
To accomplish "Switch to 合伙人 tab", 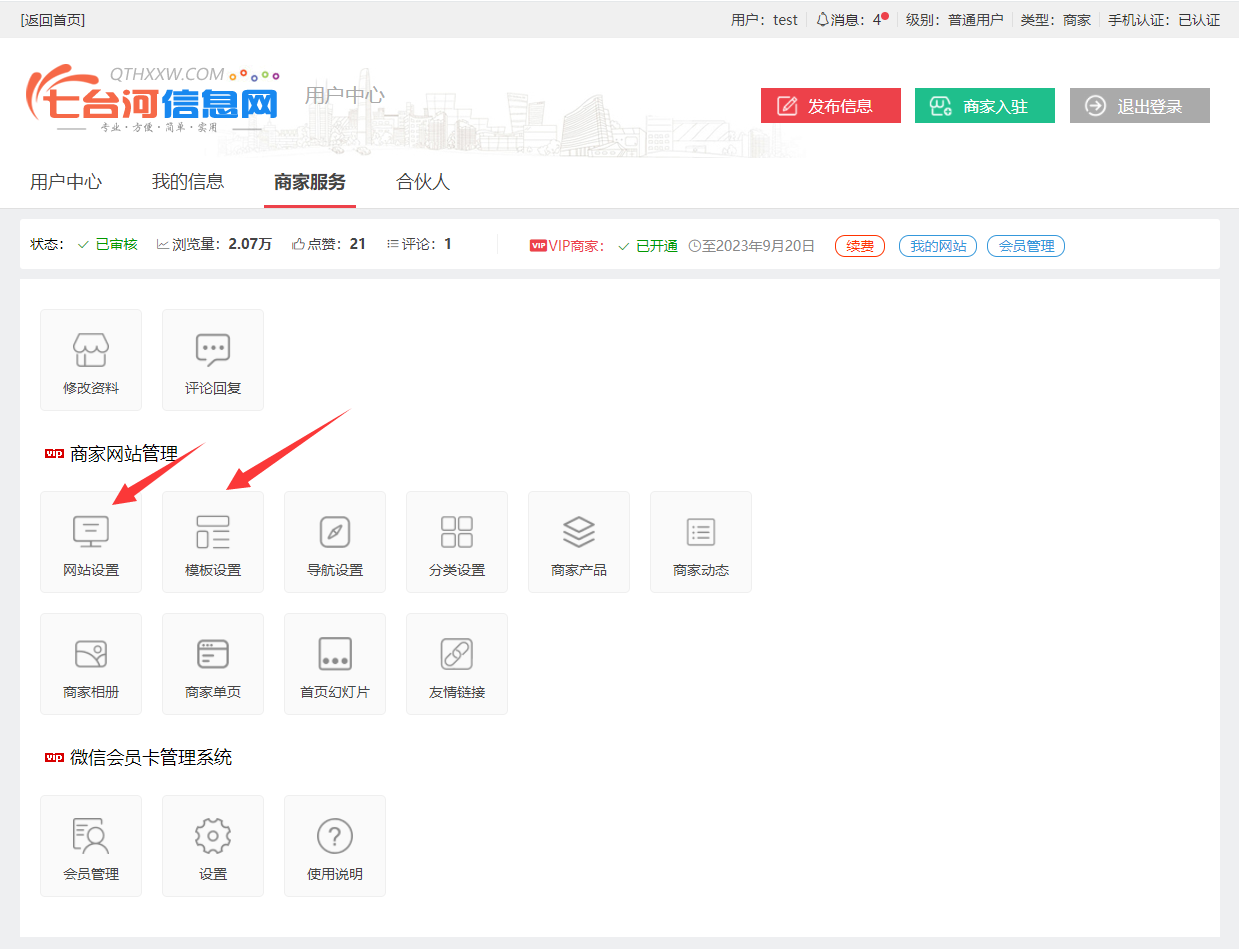I will pyautogui.click(x=423, y=182).
